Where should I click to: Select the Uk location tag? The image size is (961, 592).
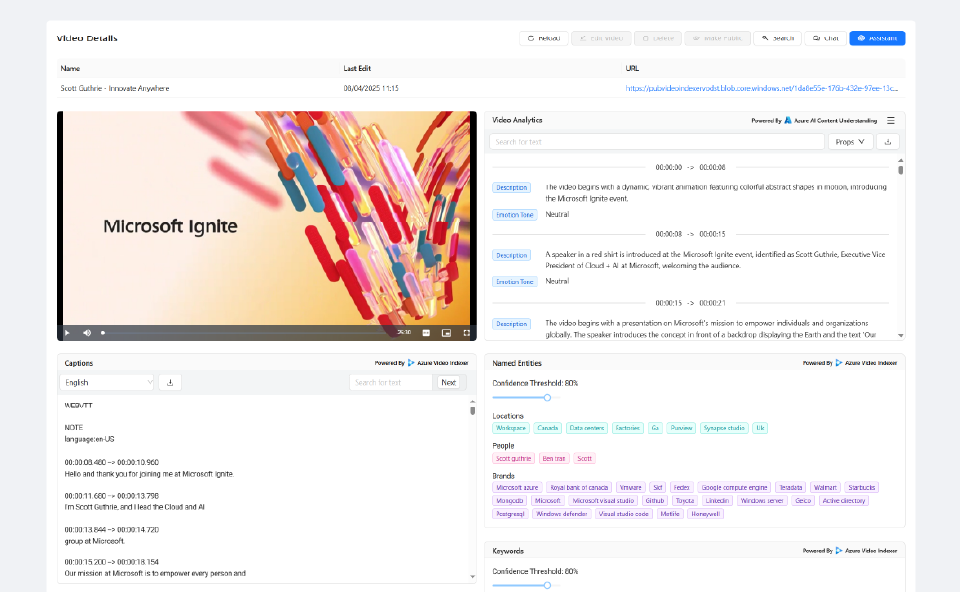point(760,428)
